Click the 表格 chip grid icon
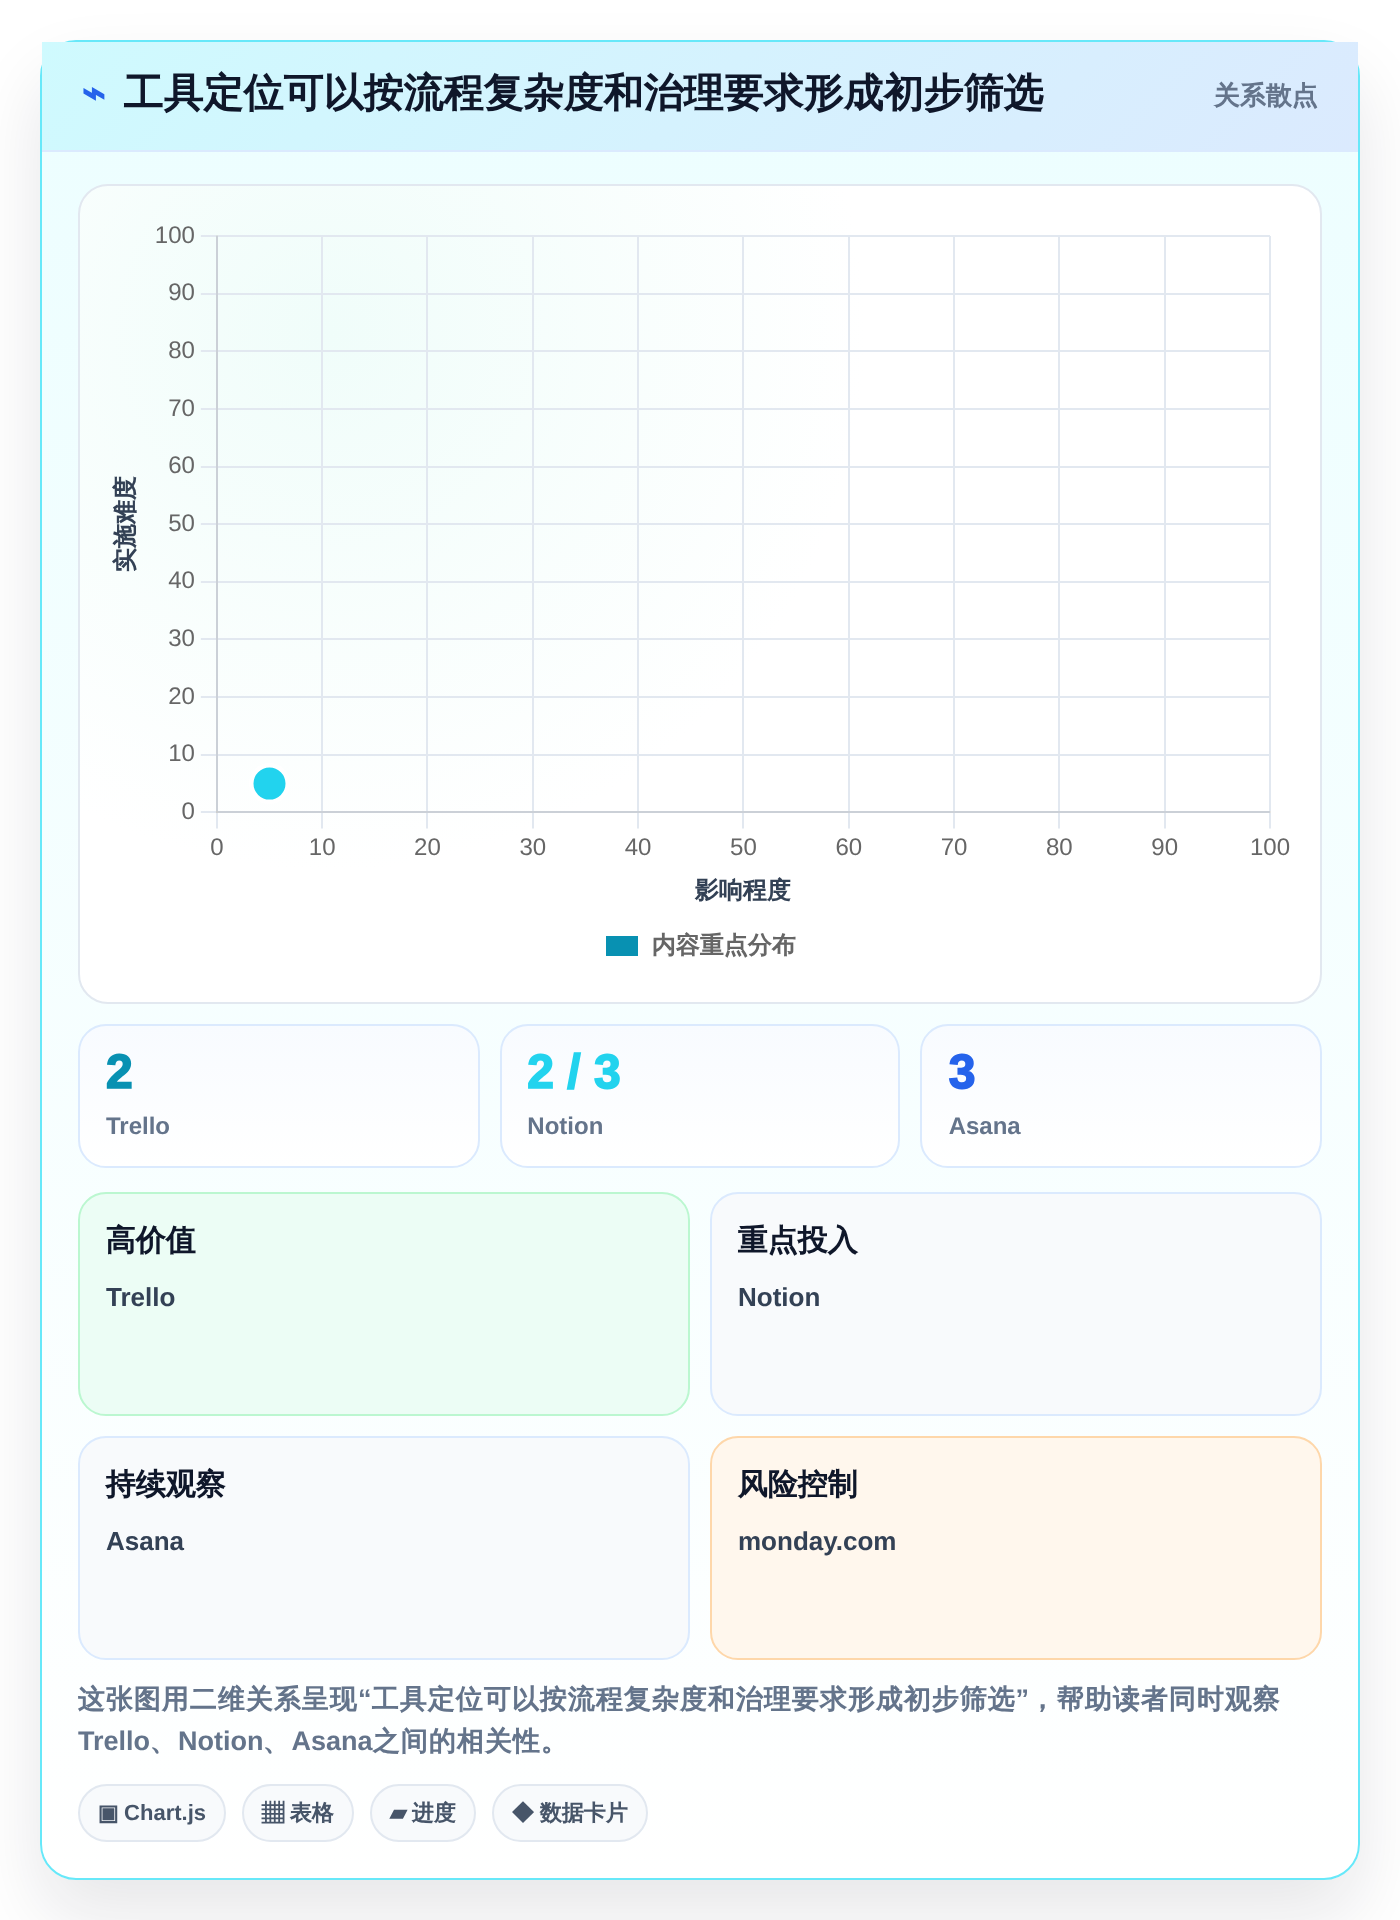Screen dimensions: 1400x1920 point(273,1813)
